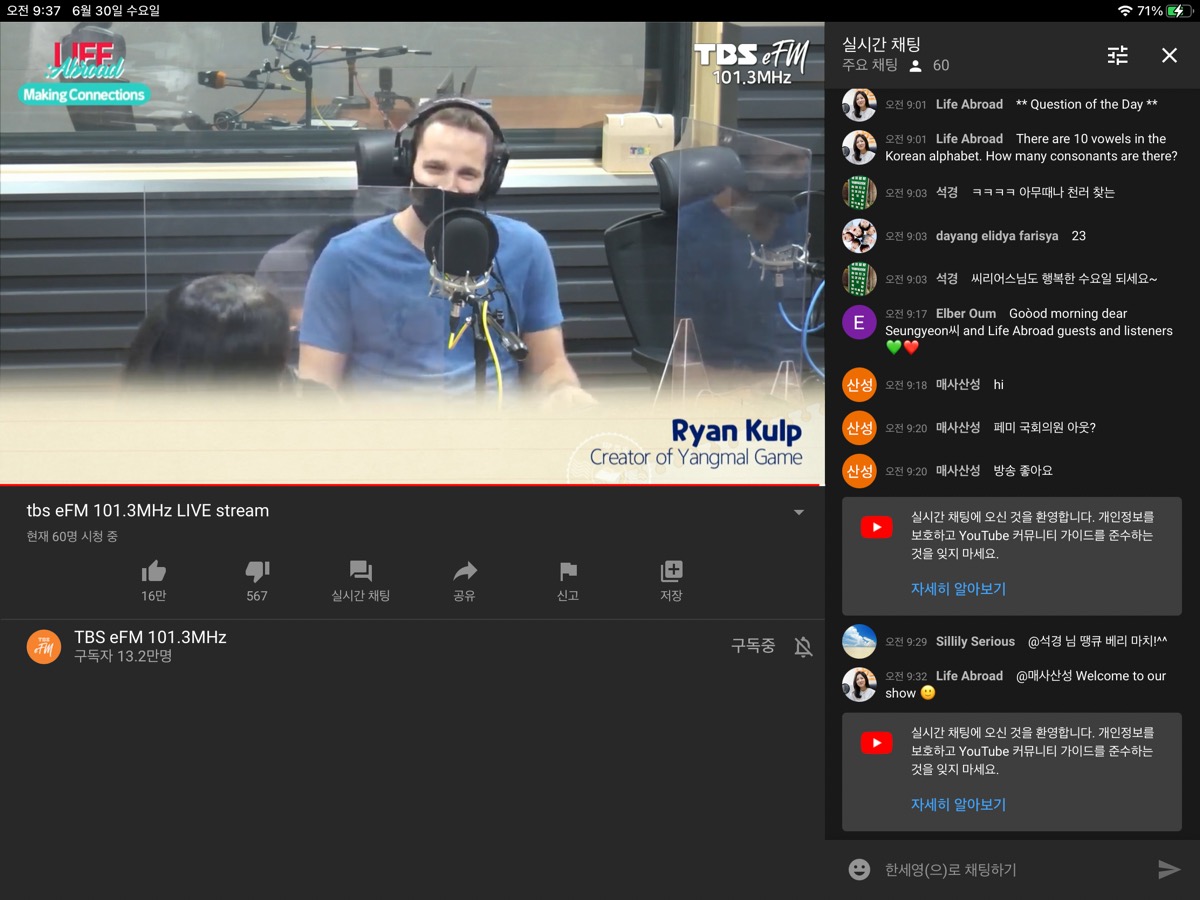Image resolution: width=1200 pixels, height=900 pixels.
Task: Open the bottom 자세히 알아보기 link
Action: click(957, 804)
